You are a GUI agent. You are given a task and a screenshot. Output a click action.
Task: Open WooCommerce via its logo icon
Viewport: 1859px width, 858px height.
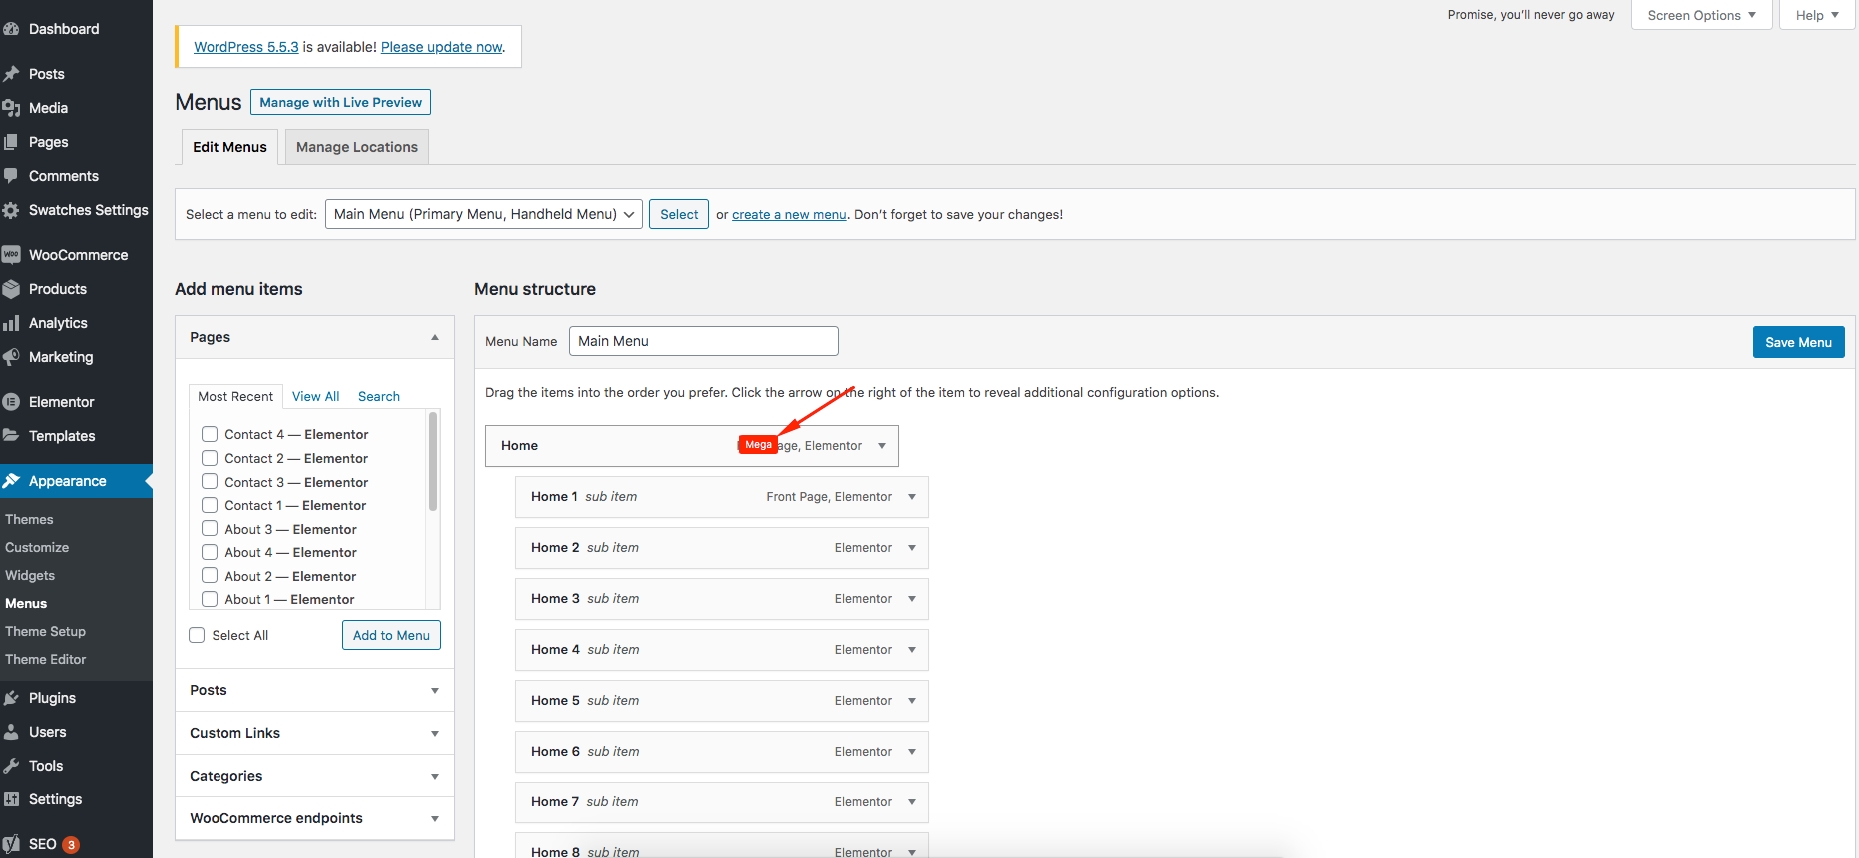coord(11,255)
